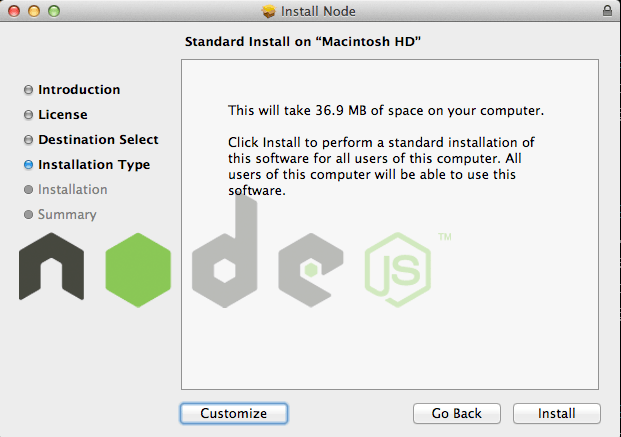621x437 pixels.
Task: Select the License step
Action: (x=63, y=114)
